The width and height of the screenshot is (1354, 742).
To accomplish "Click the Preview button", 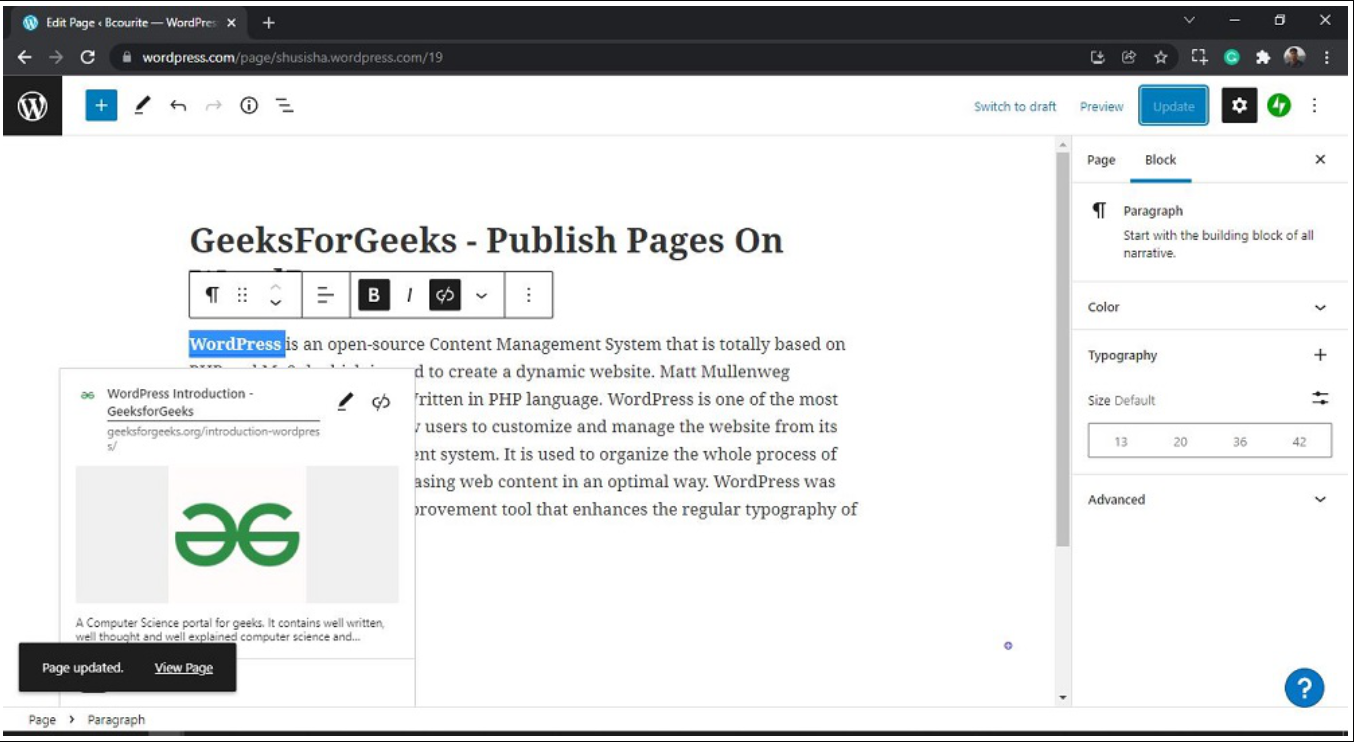I will (x=1101, y=106).
